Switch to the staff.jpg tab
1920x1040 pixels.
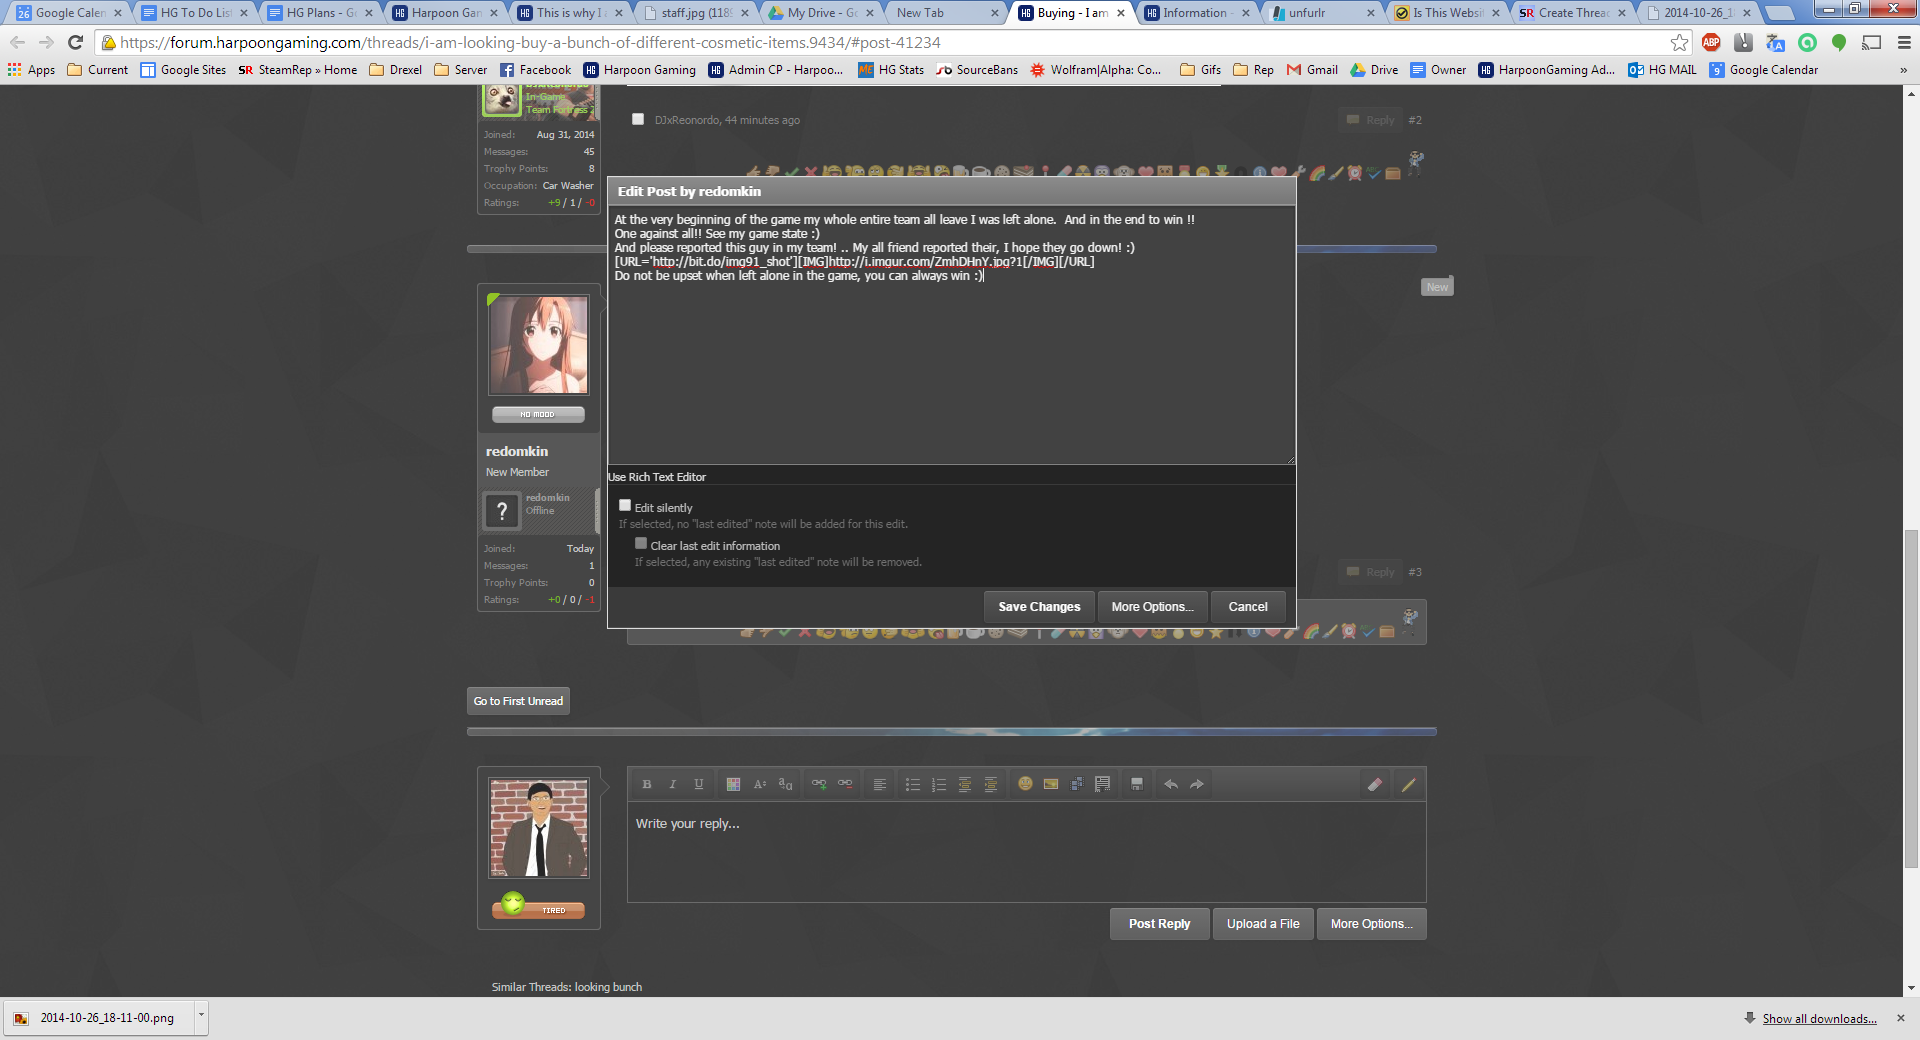coord(696,13)
